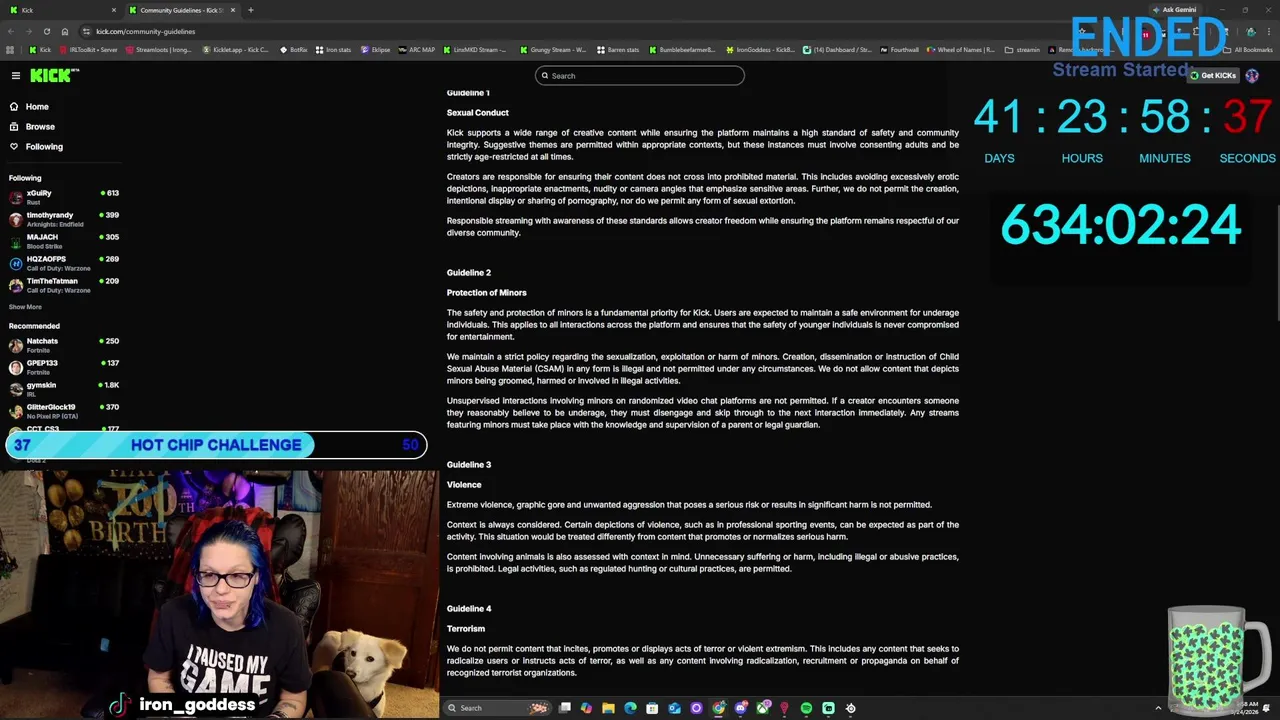Reload the current page
Image resolution: width=1280 pixels, height=720 pixels.
pyautogui.click(x=46, y=31)
